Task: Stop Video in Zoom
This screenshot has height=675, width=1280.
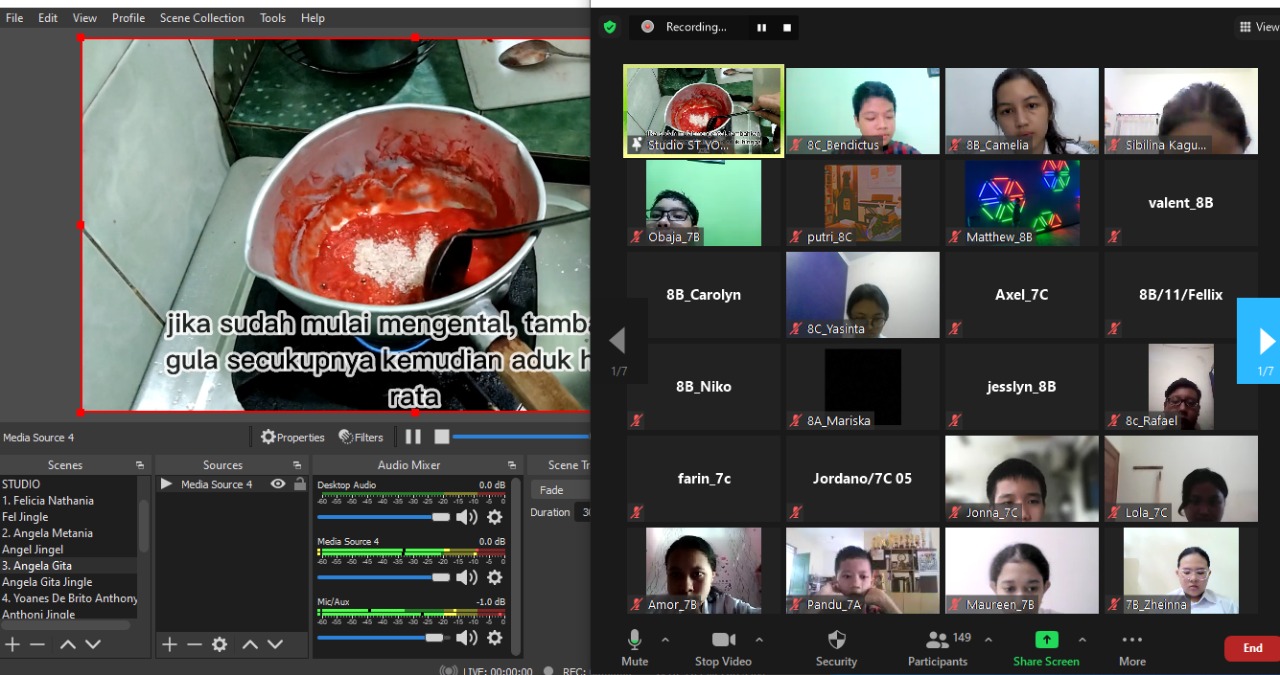Action: click(x=723, y=648)
